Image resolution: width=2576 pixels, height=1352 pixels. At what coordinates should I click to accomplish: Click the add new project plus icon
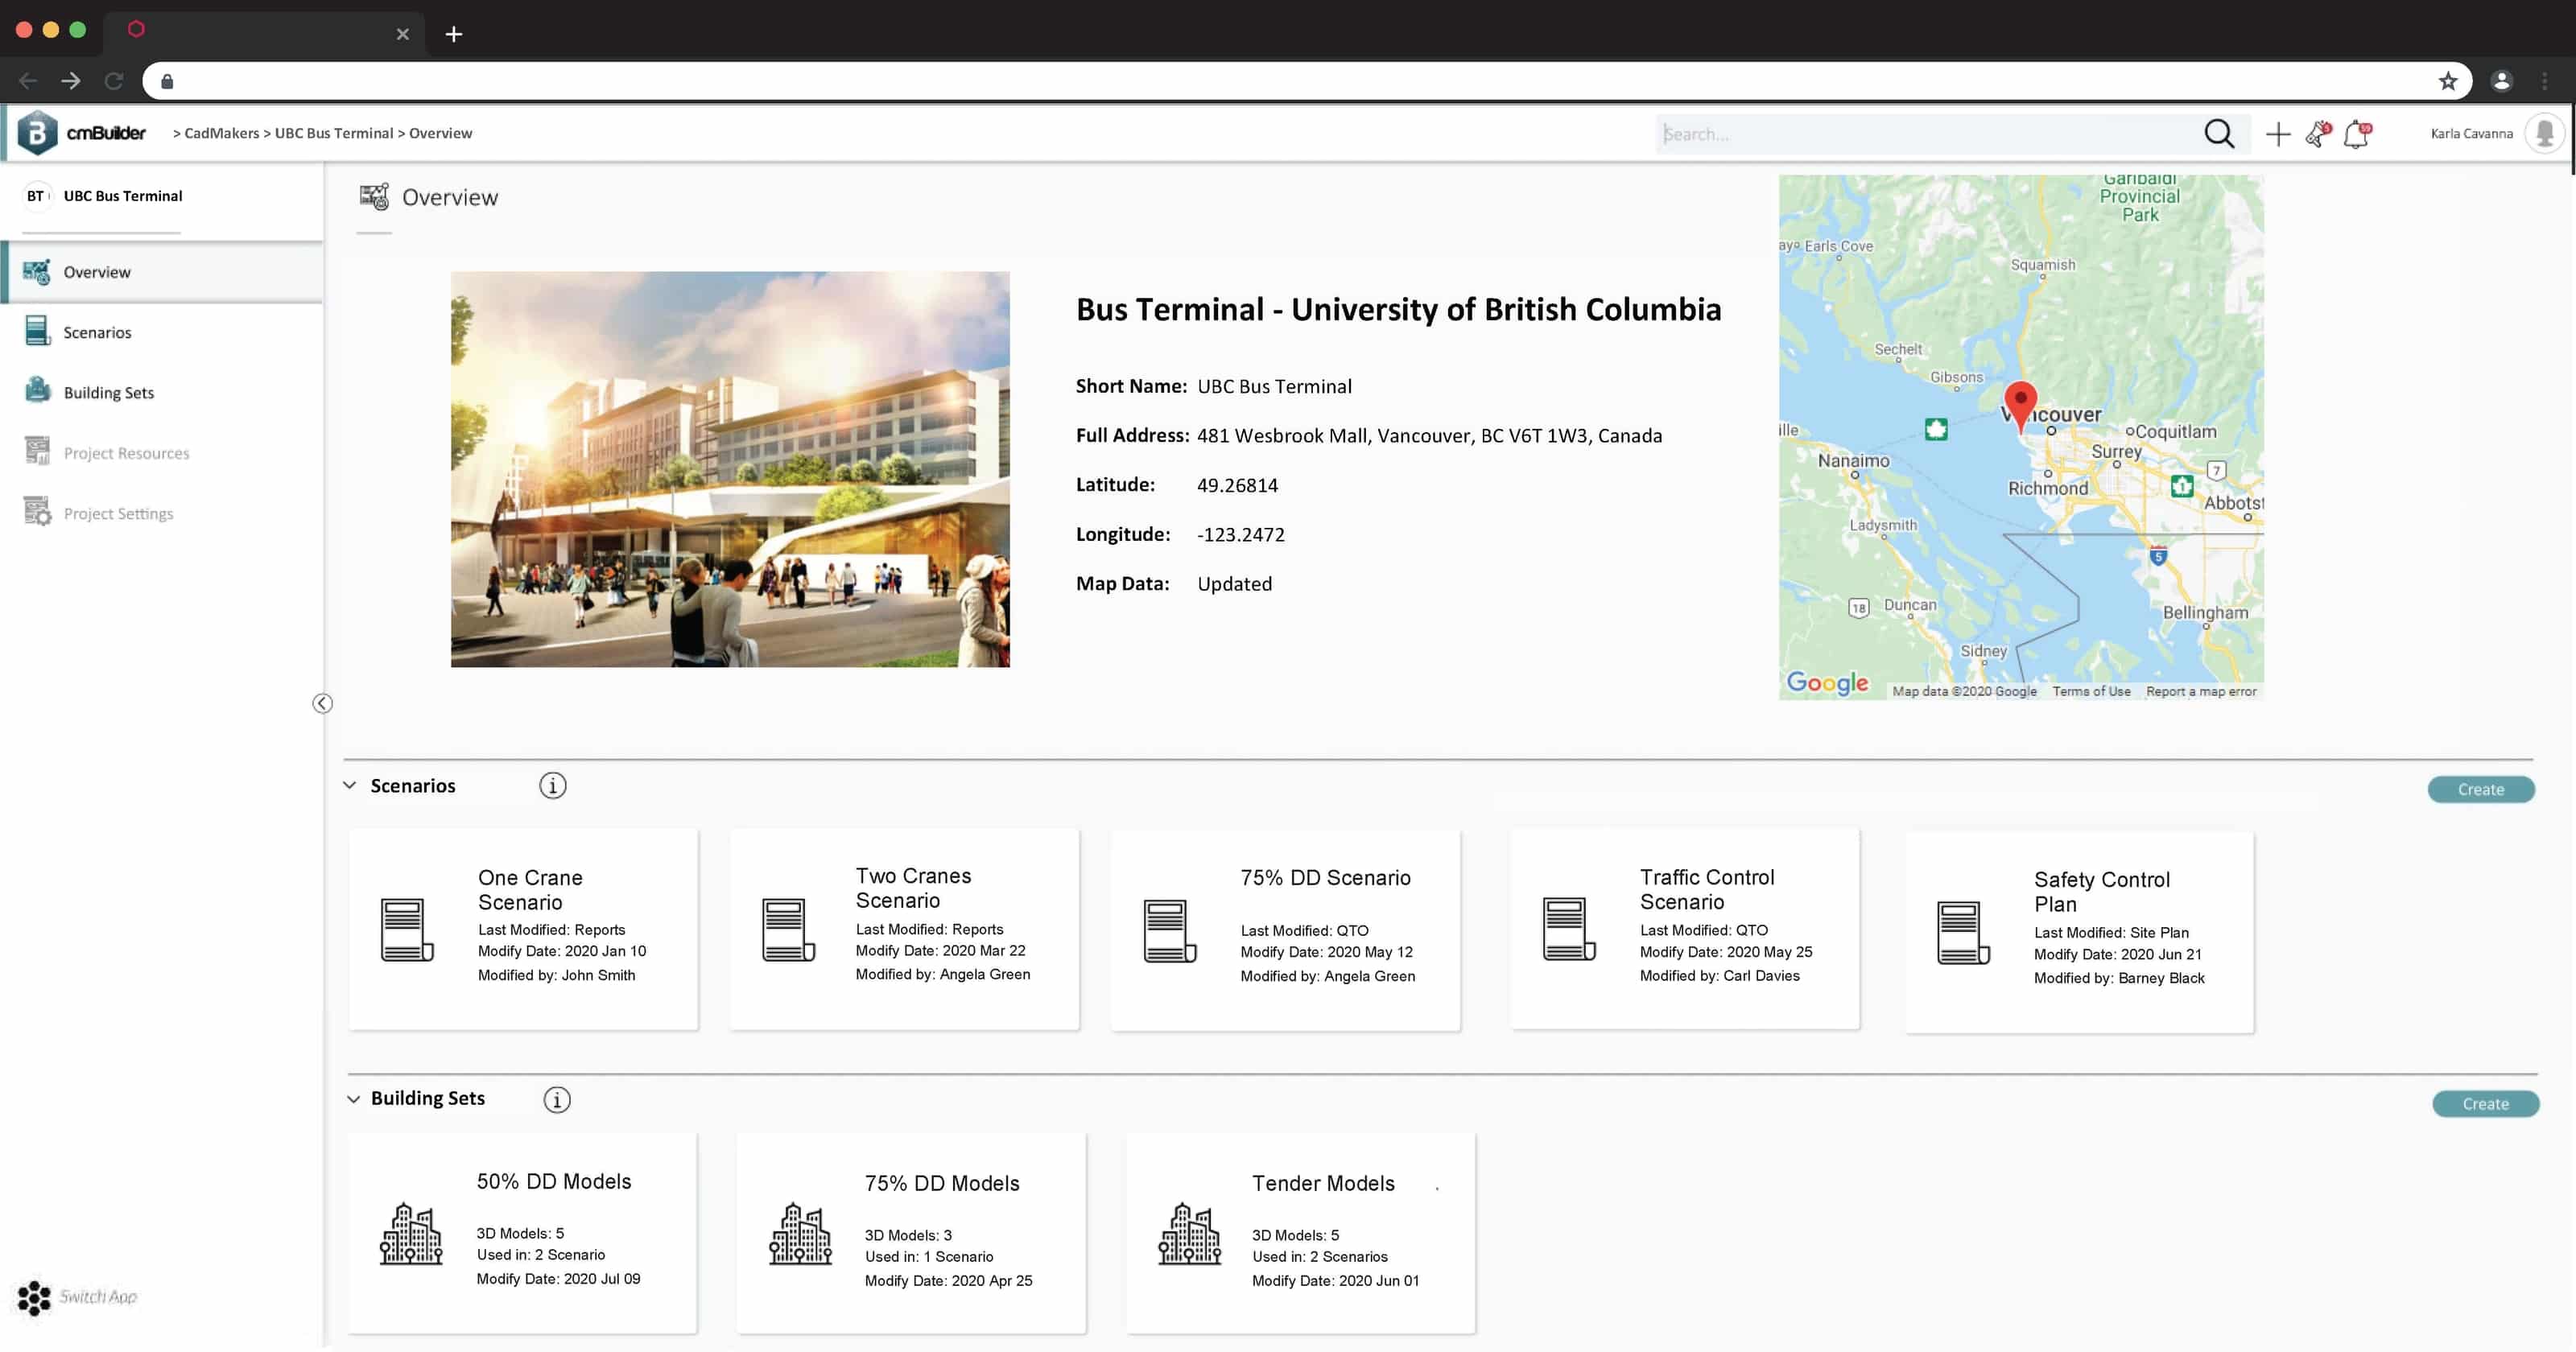click(2277, 133)
